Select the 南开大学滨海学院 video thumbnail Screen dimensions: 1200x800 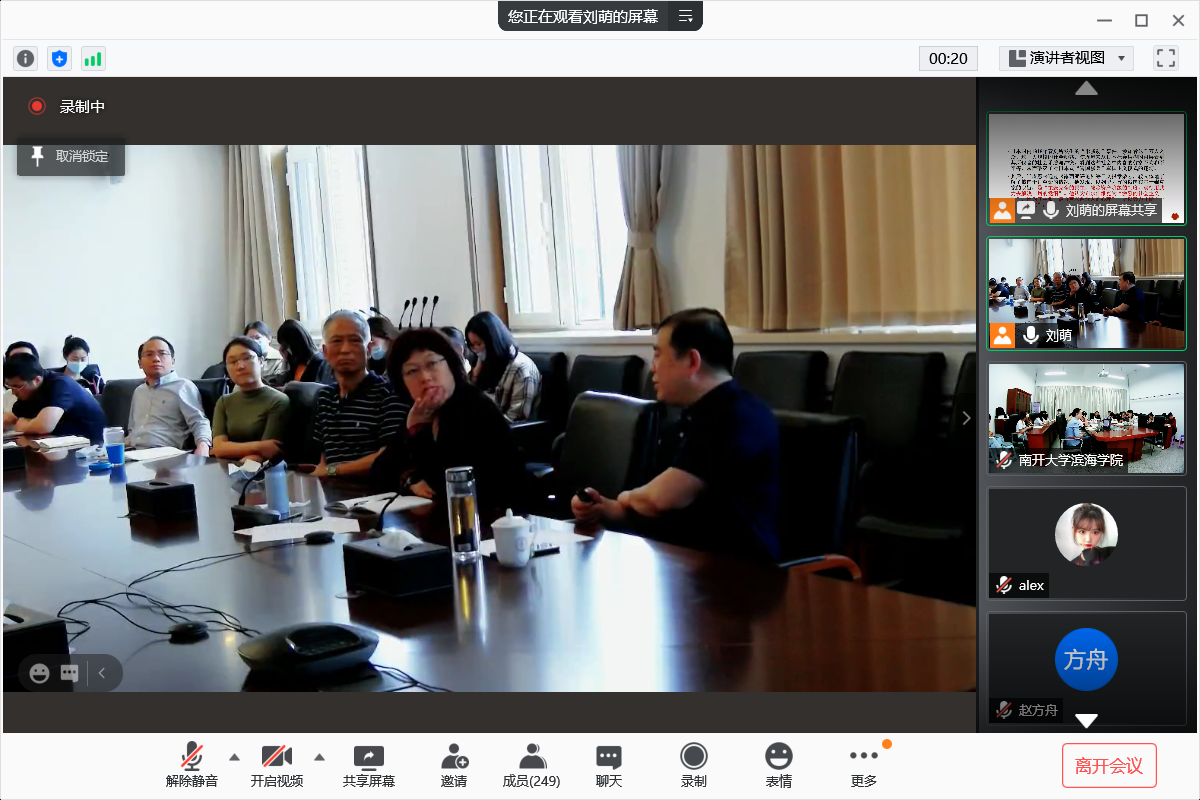pos(1086,417)
